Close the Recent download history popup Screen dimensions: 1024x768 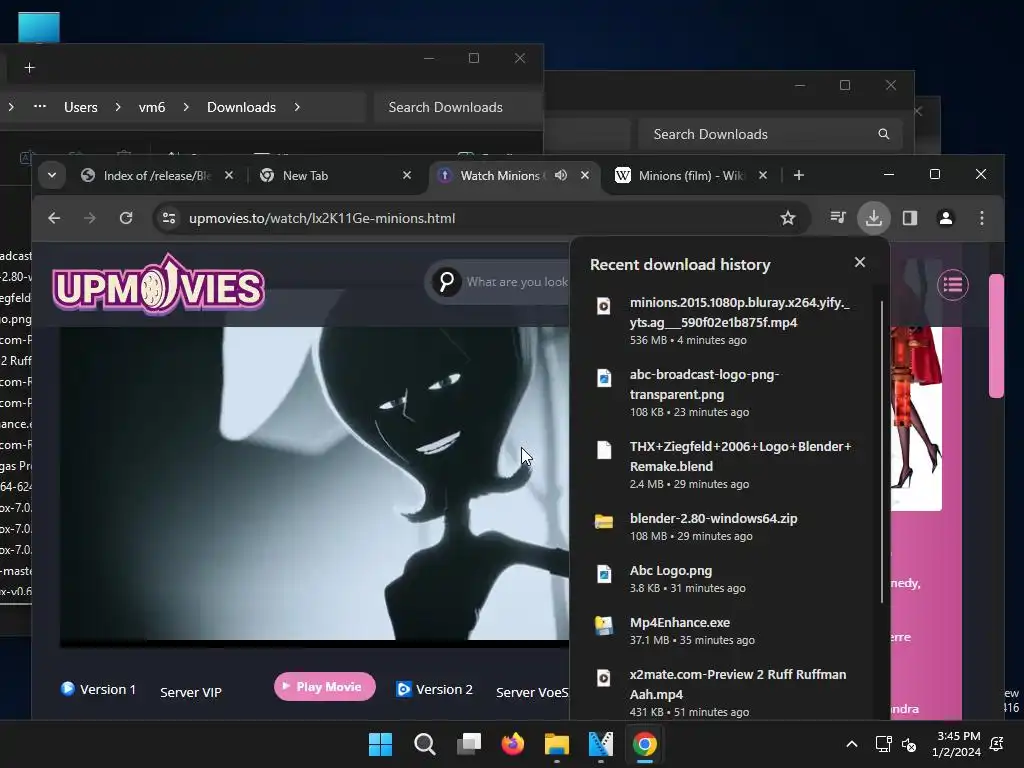[859, 262]
